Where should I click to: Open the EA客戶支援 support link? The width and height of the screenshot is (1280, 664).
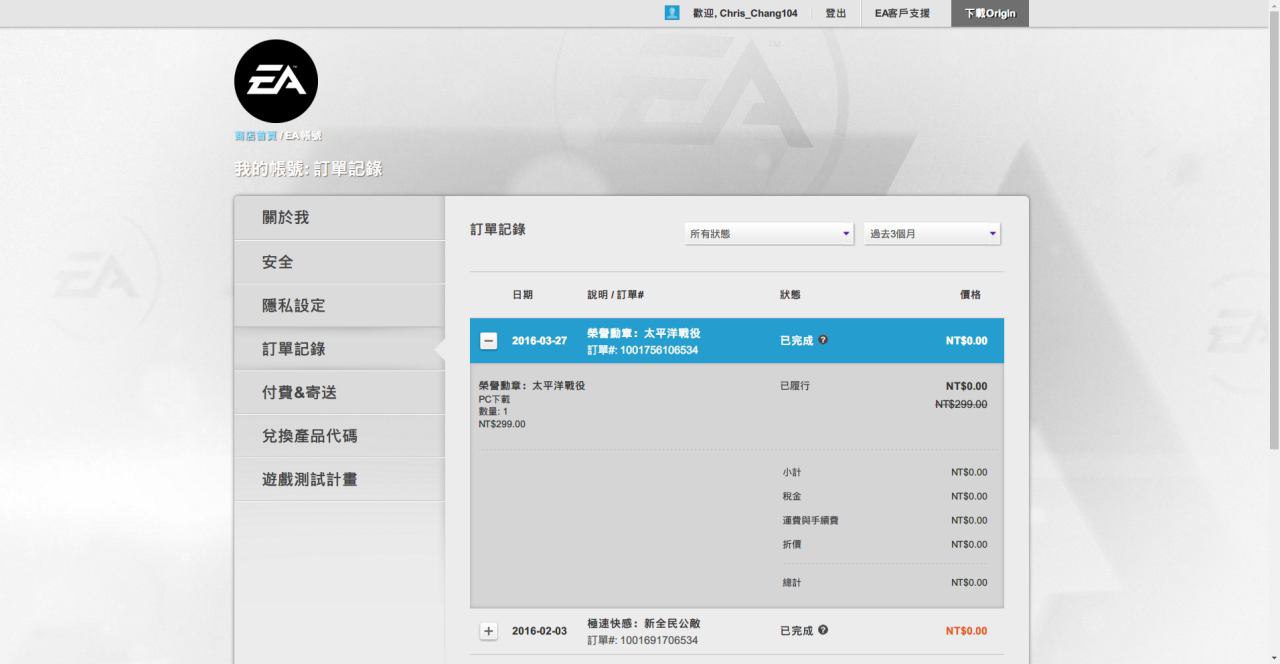coord(902,13)
